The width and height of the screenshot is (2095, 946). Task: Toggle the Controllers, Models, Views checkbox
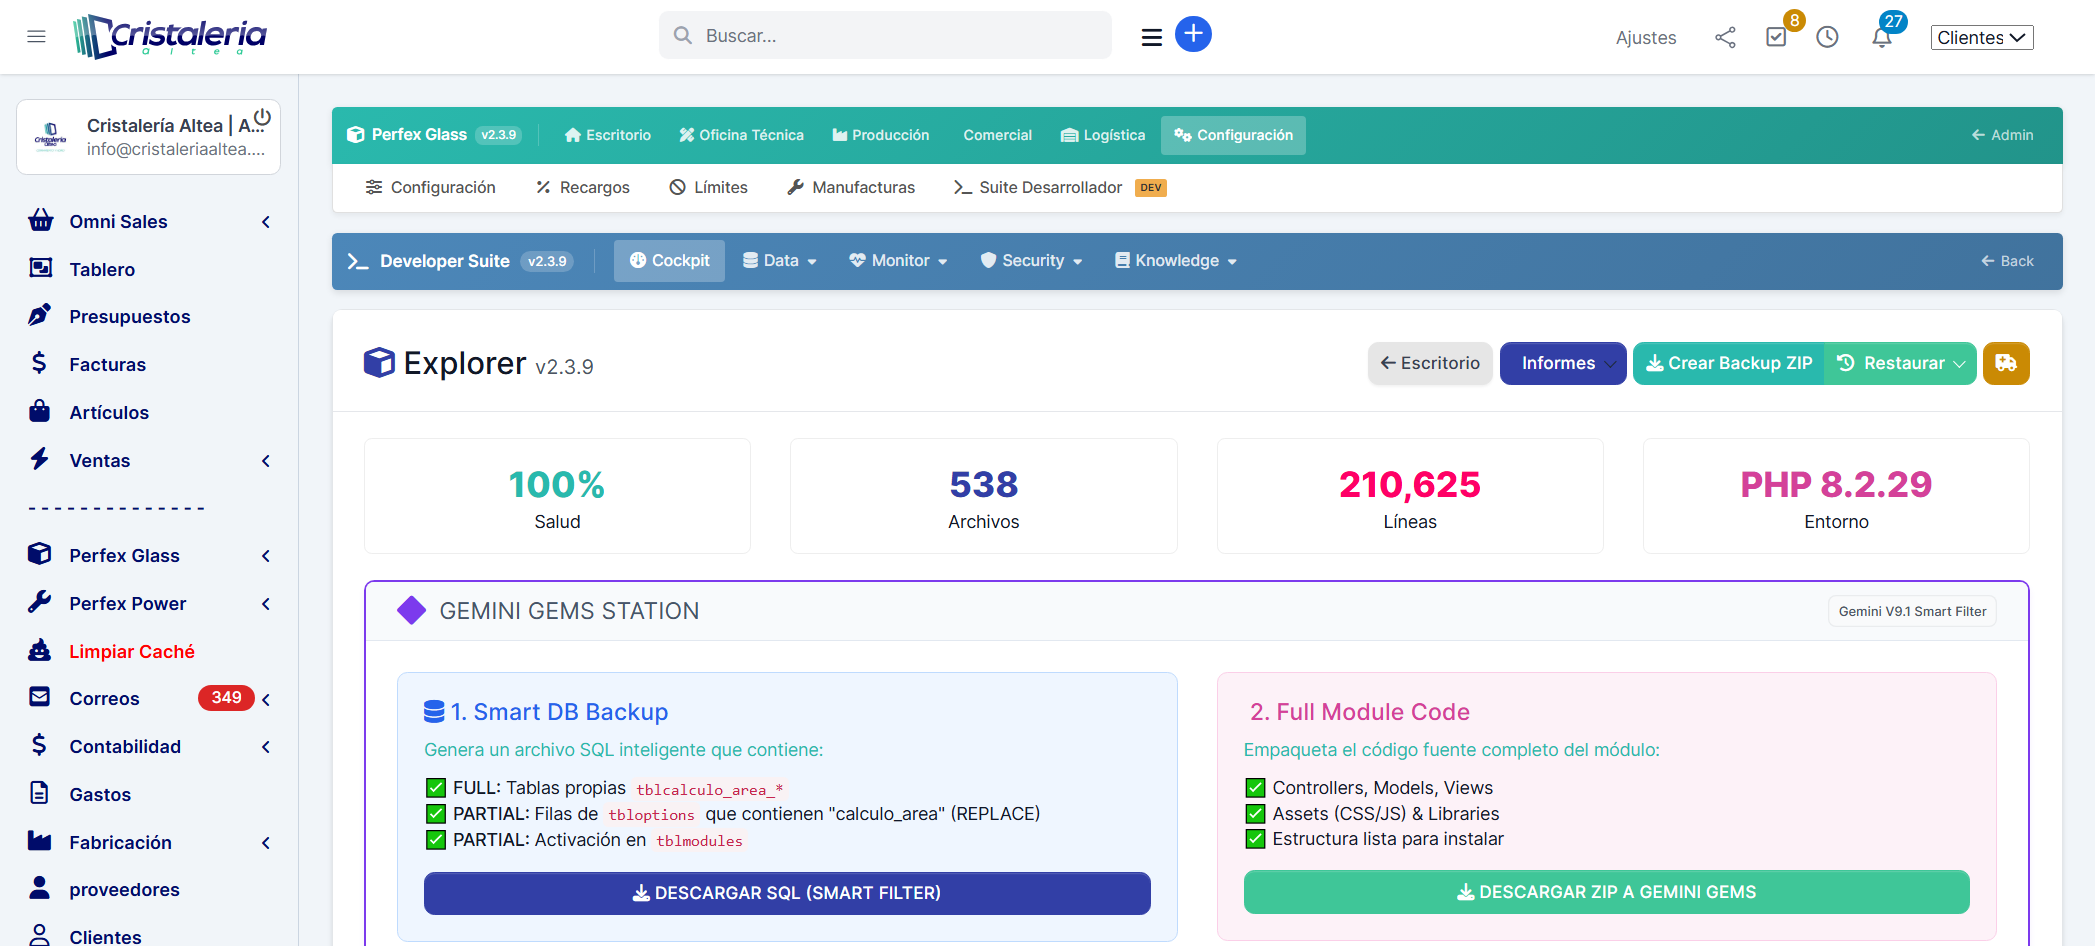[1255, 788]
